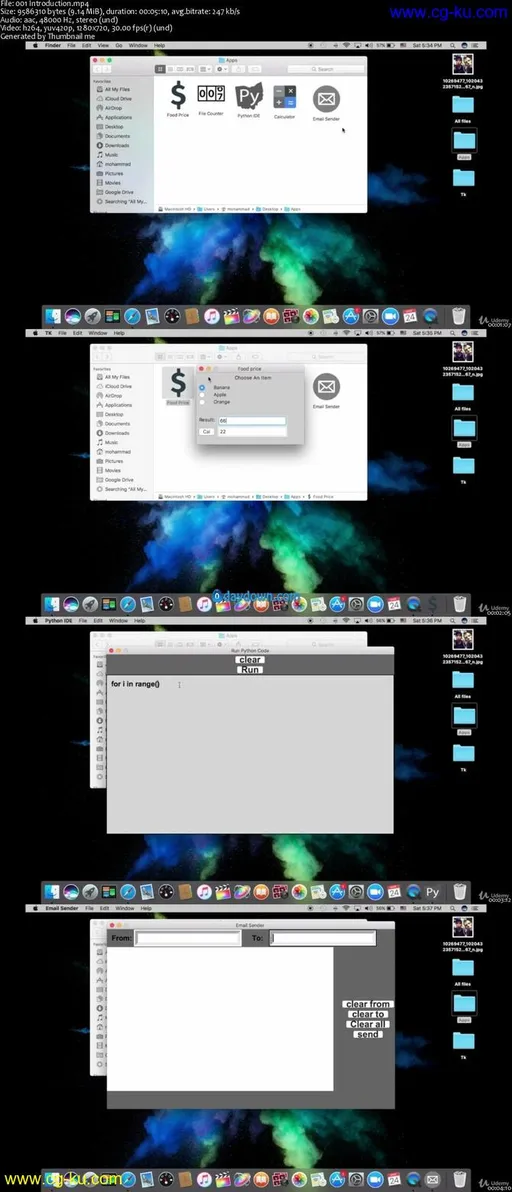Image resolution: width=512 pixels, height=1192 pixels.
Task: Open the Email Sender application menu
Action: click(62, 908)
